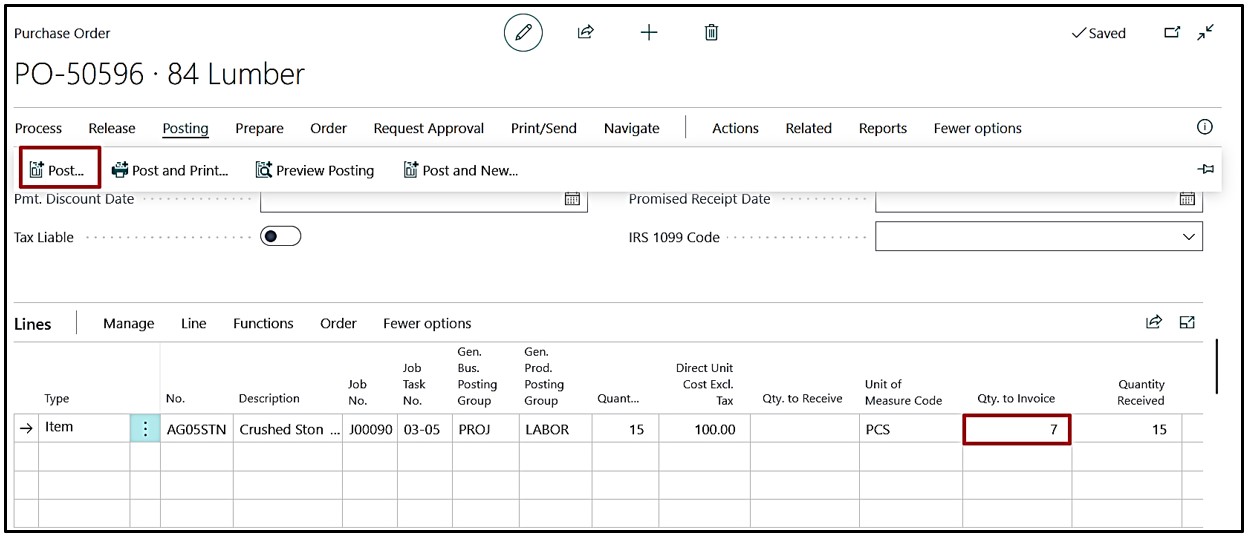
Task: Click Post and Print... action
Action: pos(170,170)
